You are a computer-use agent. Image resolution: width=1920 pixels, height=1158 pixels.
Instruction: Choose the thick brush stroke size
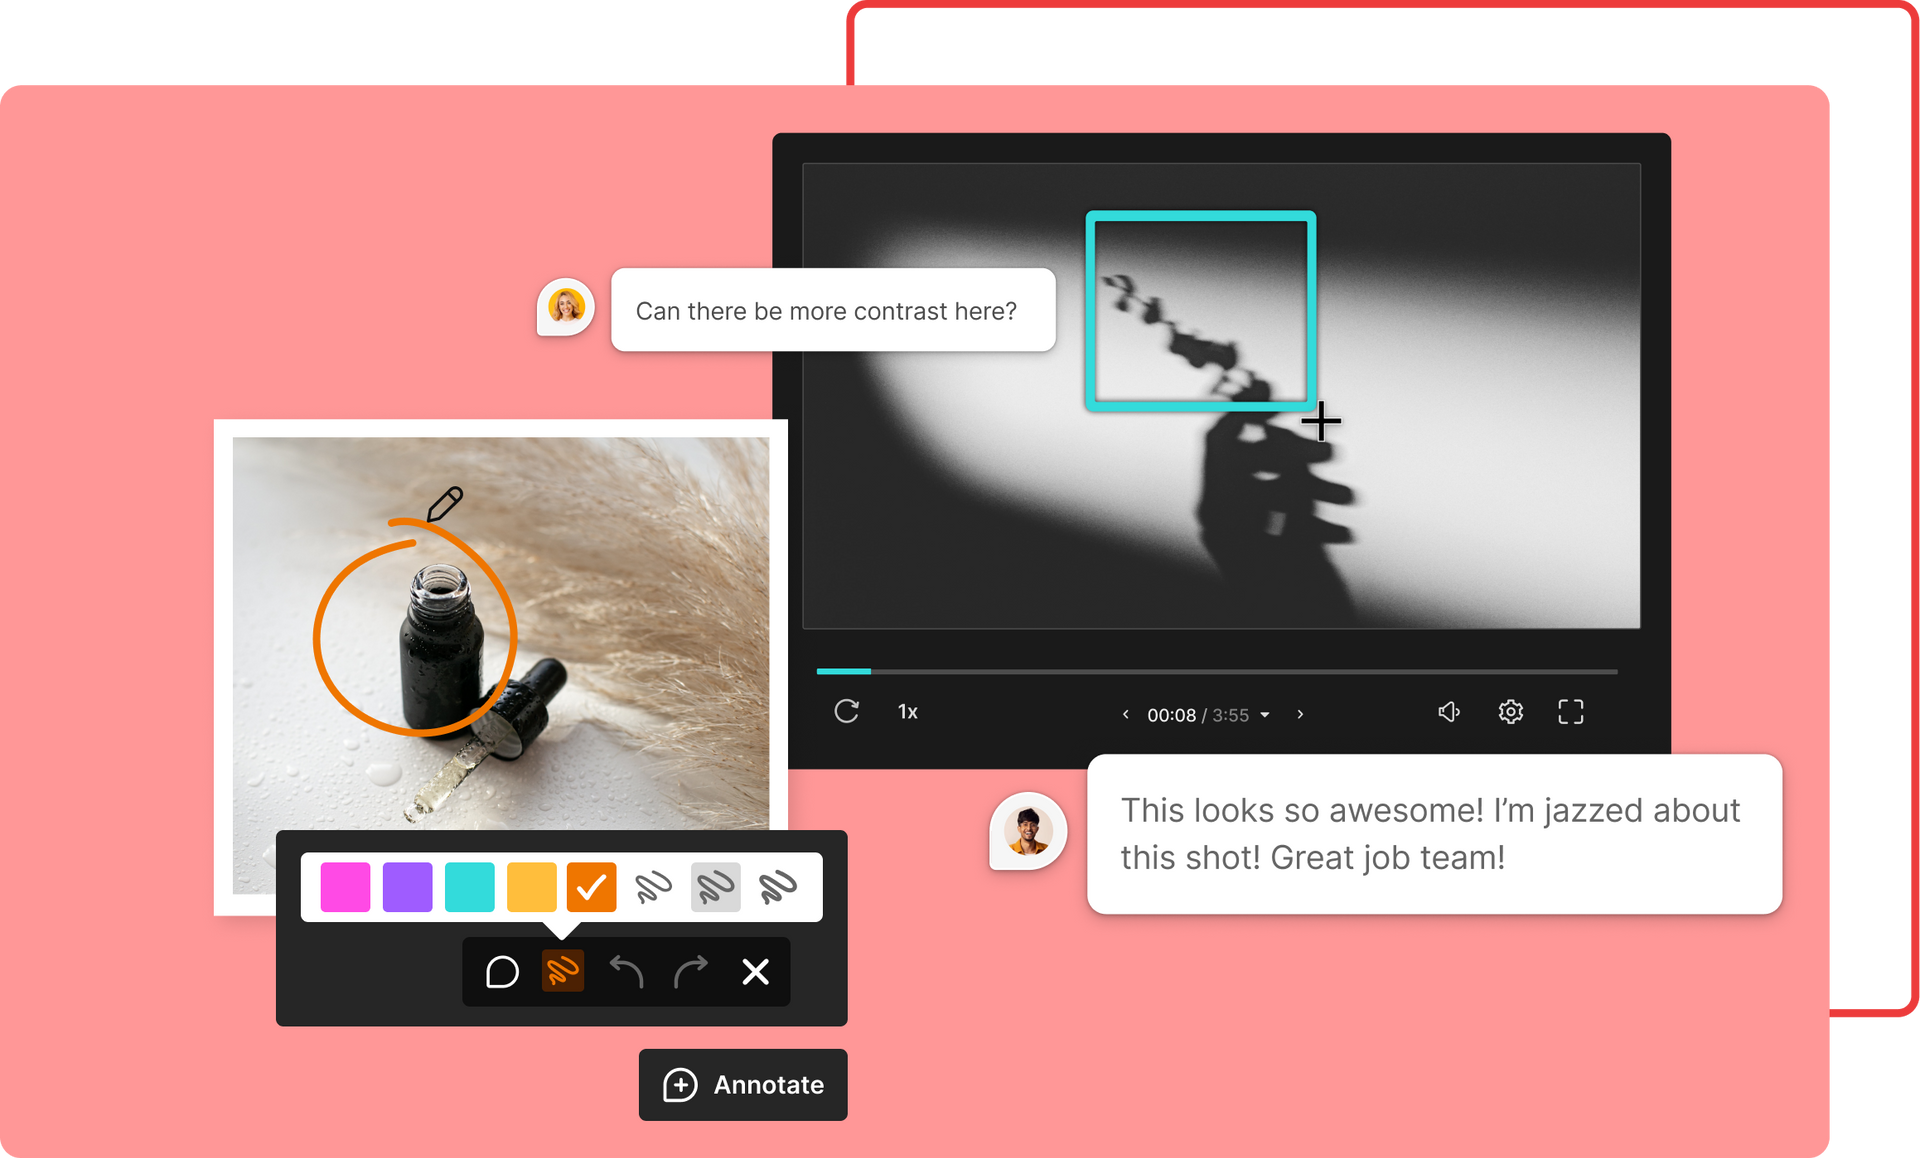pos(777,887)
